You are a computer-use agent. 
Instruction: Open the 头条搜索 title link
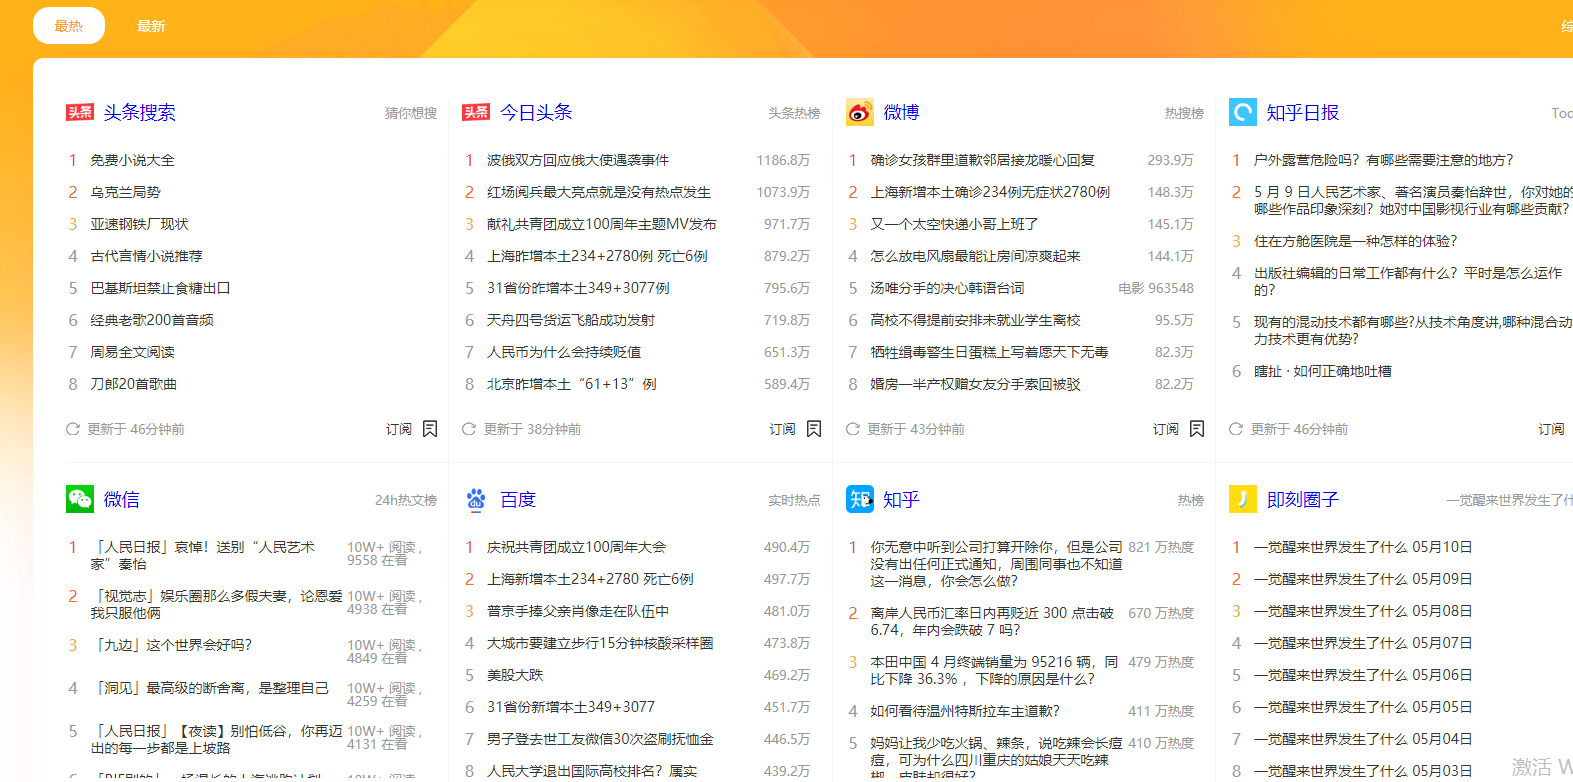140,112
